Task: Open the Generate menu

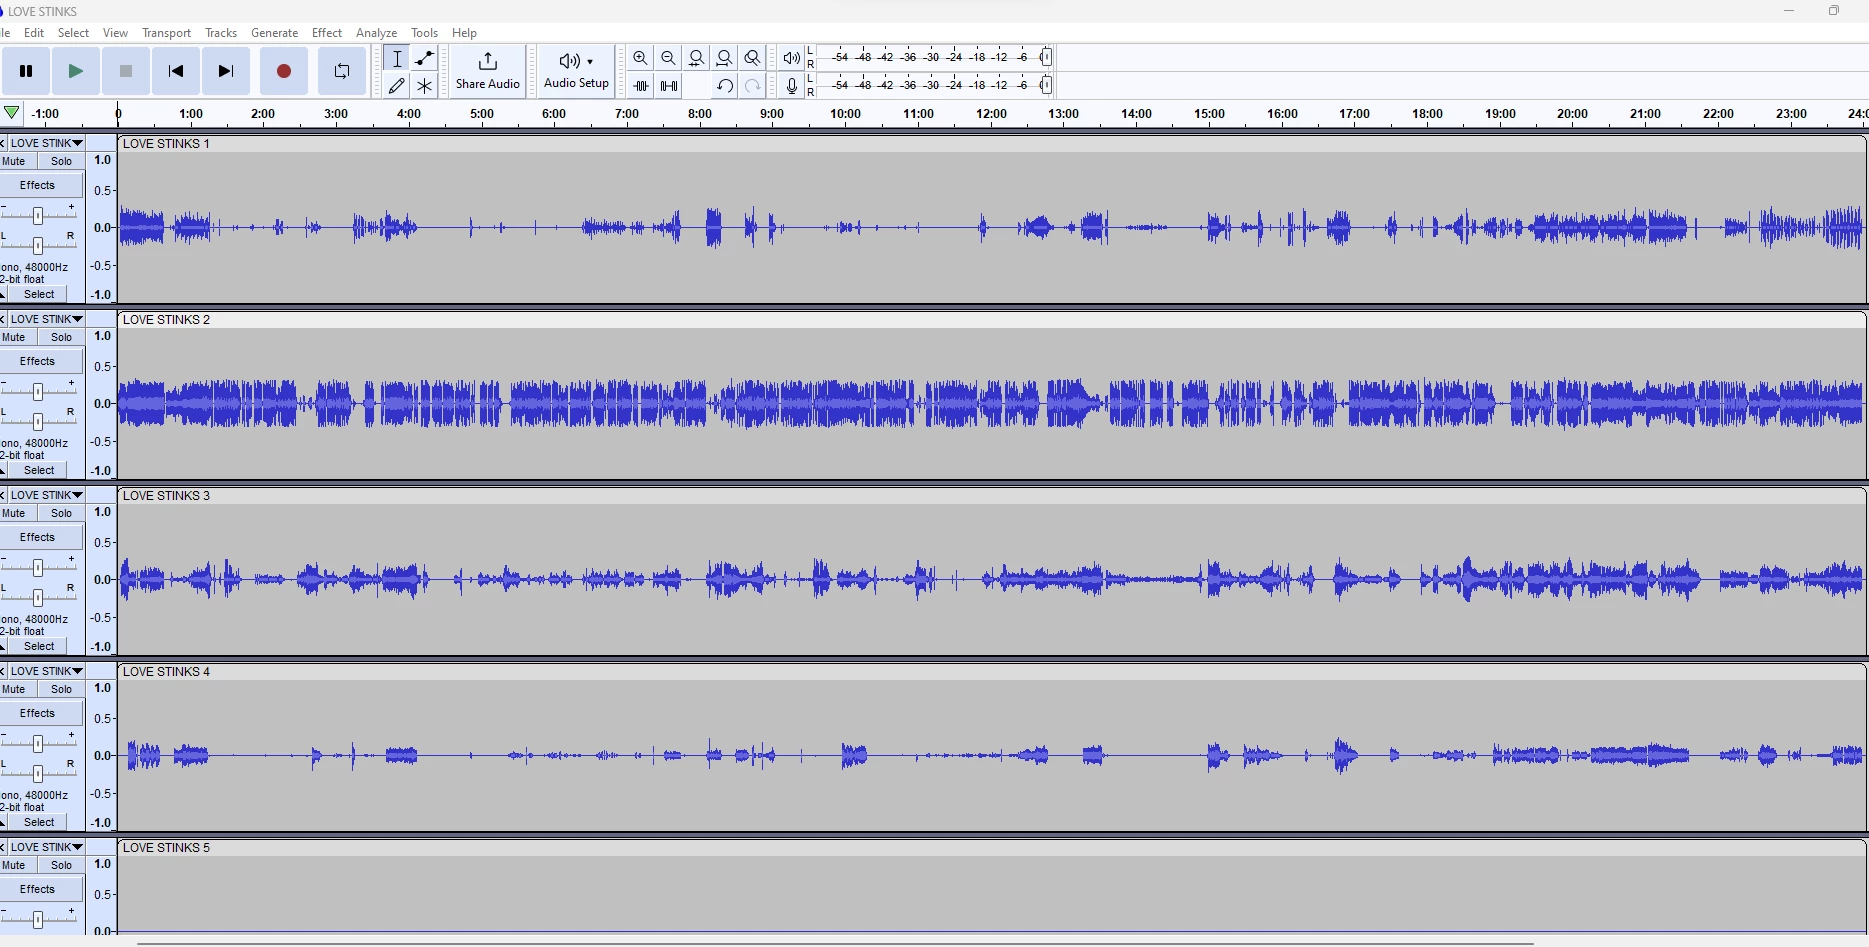Action: coord(275,33)
